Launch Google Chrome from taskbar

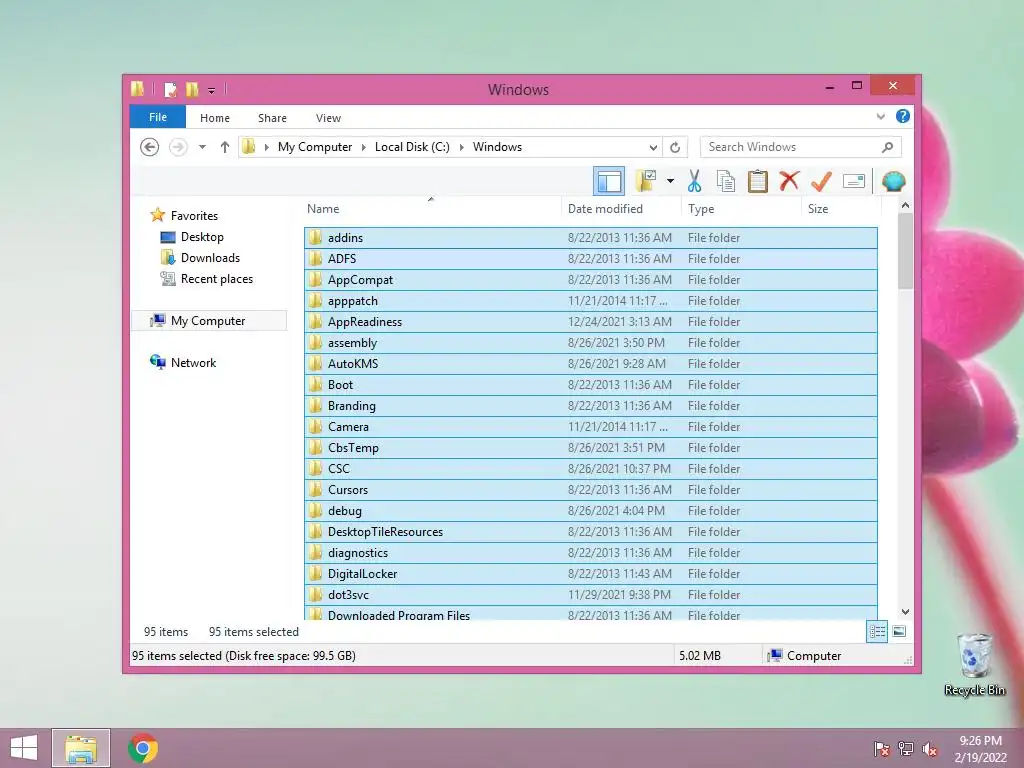(x=142, y=748)
